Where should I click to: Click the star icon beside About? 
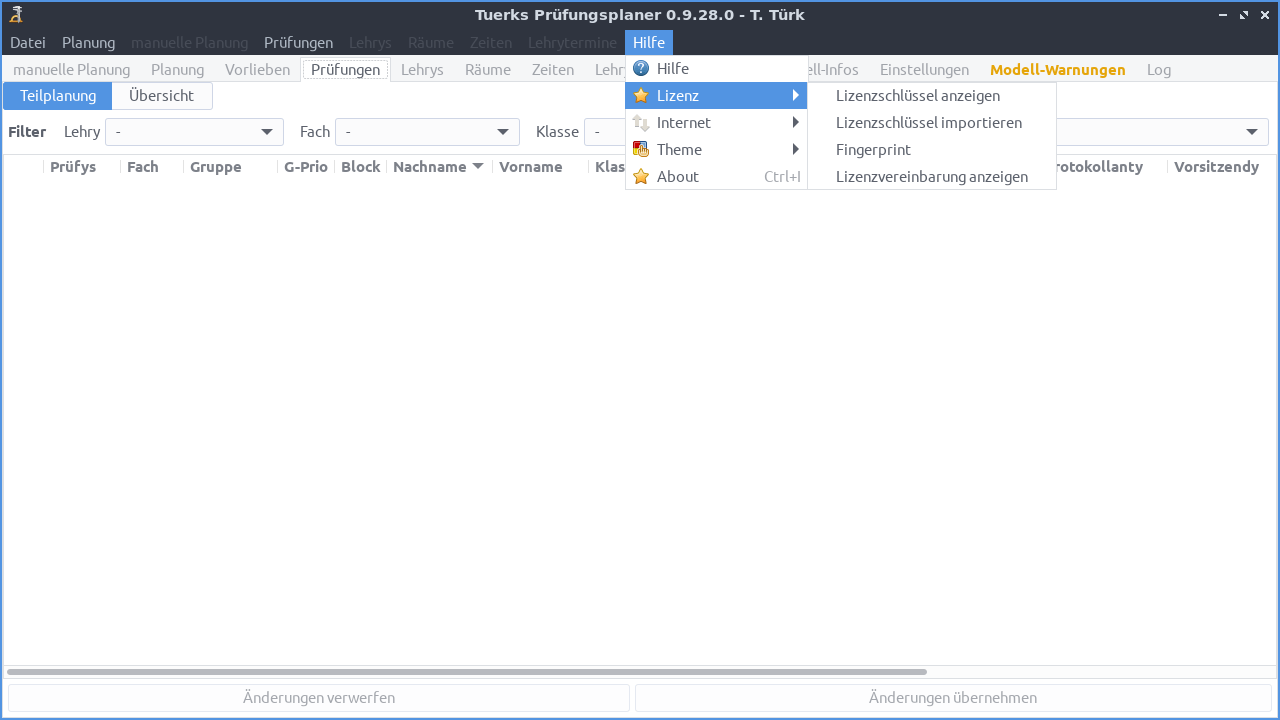pyautogui.click(x=641, y=177)
